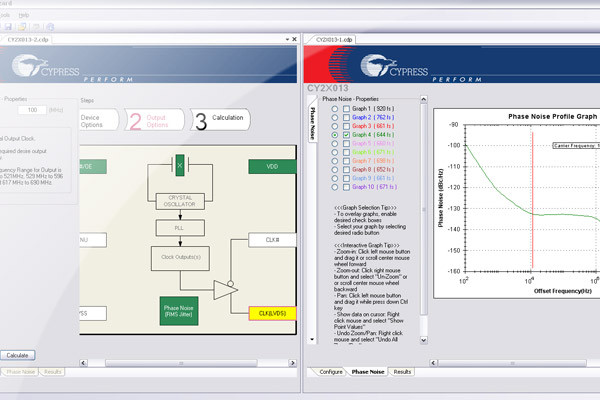
Task: Click the right arrow of the diagram horizontal scrollbar
Action: 293,363
